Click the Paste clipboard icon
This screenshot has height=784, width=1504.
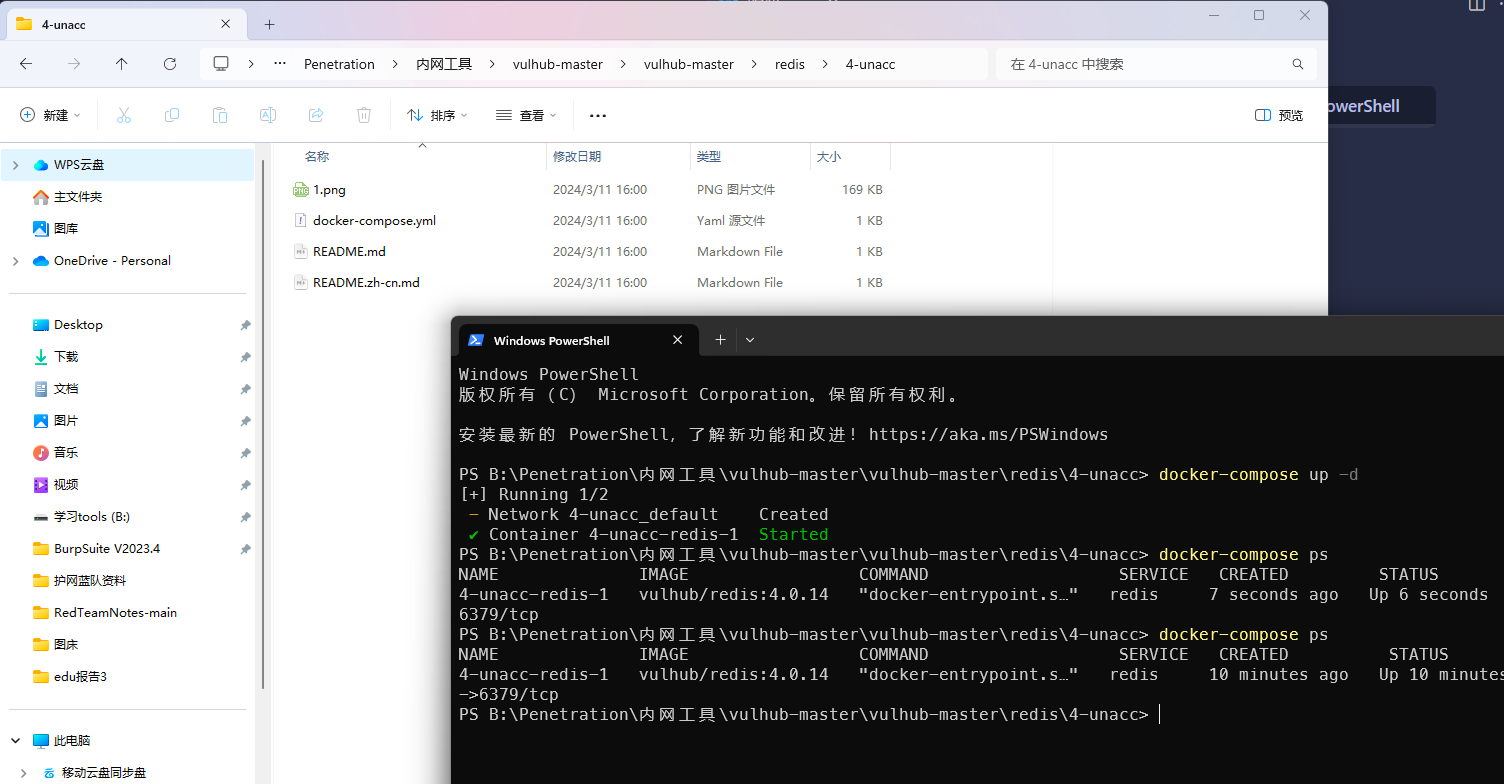[x=220, y=115]
